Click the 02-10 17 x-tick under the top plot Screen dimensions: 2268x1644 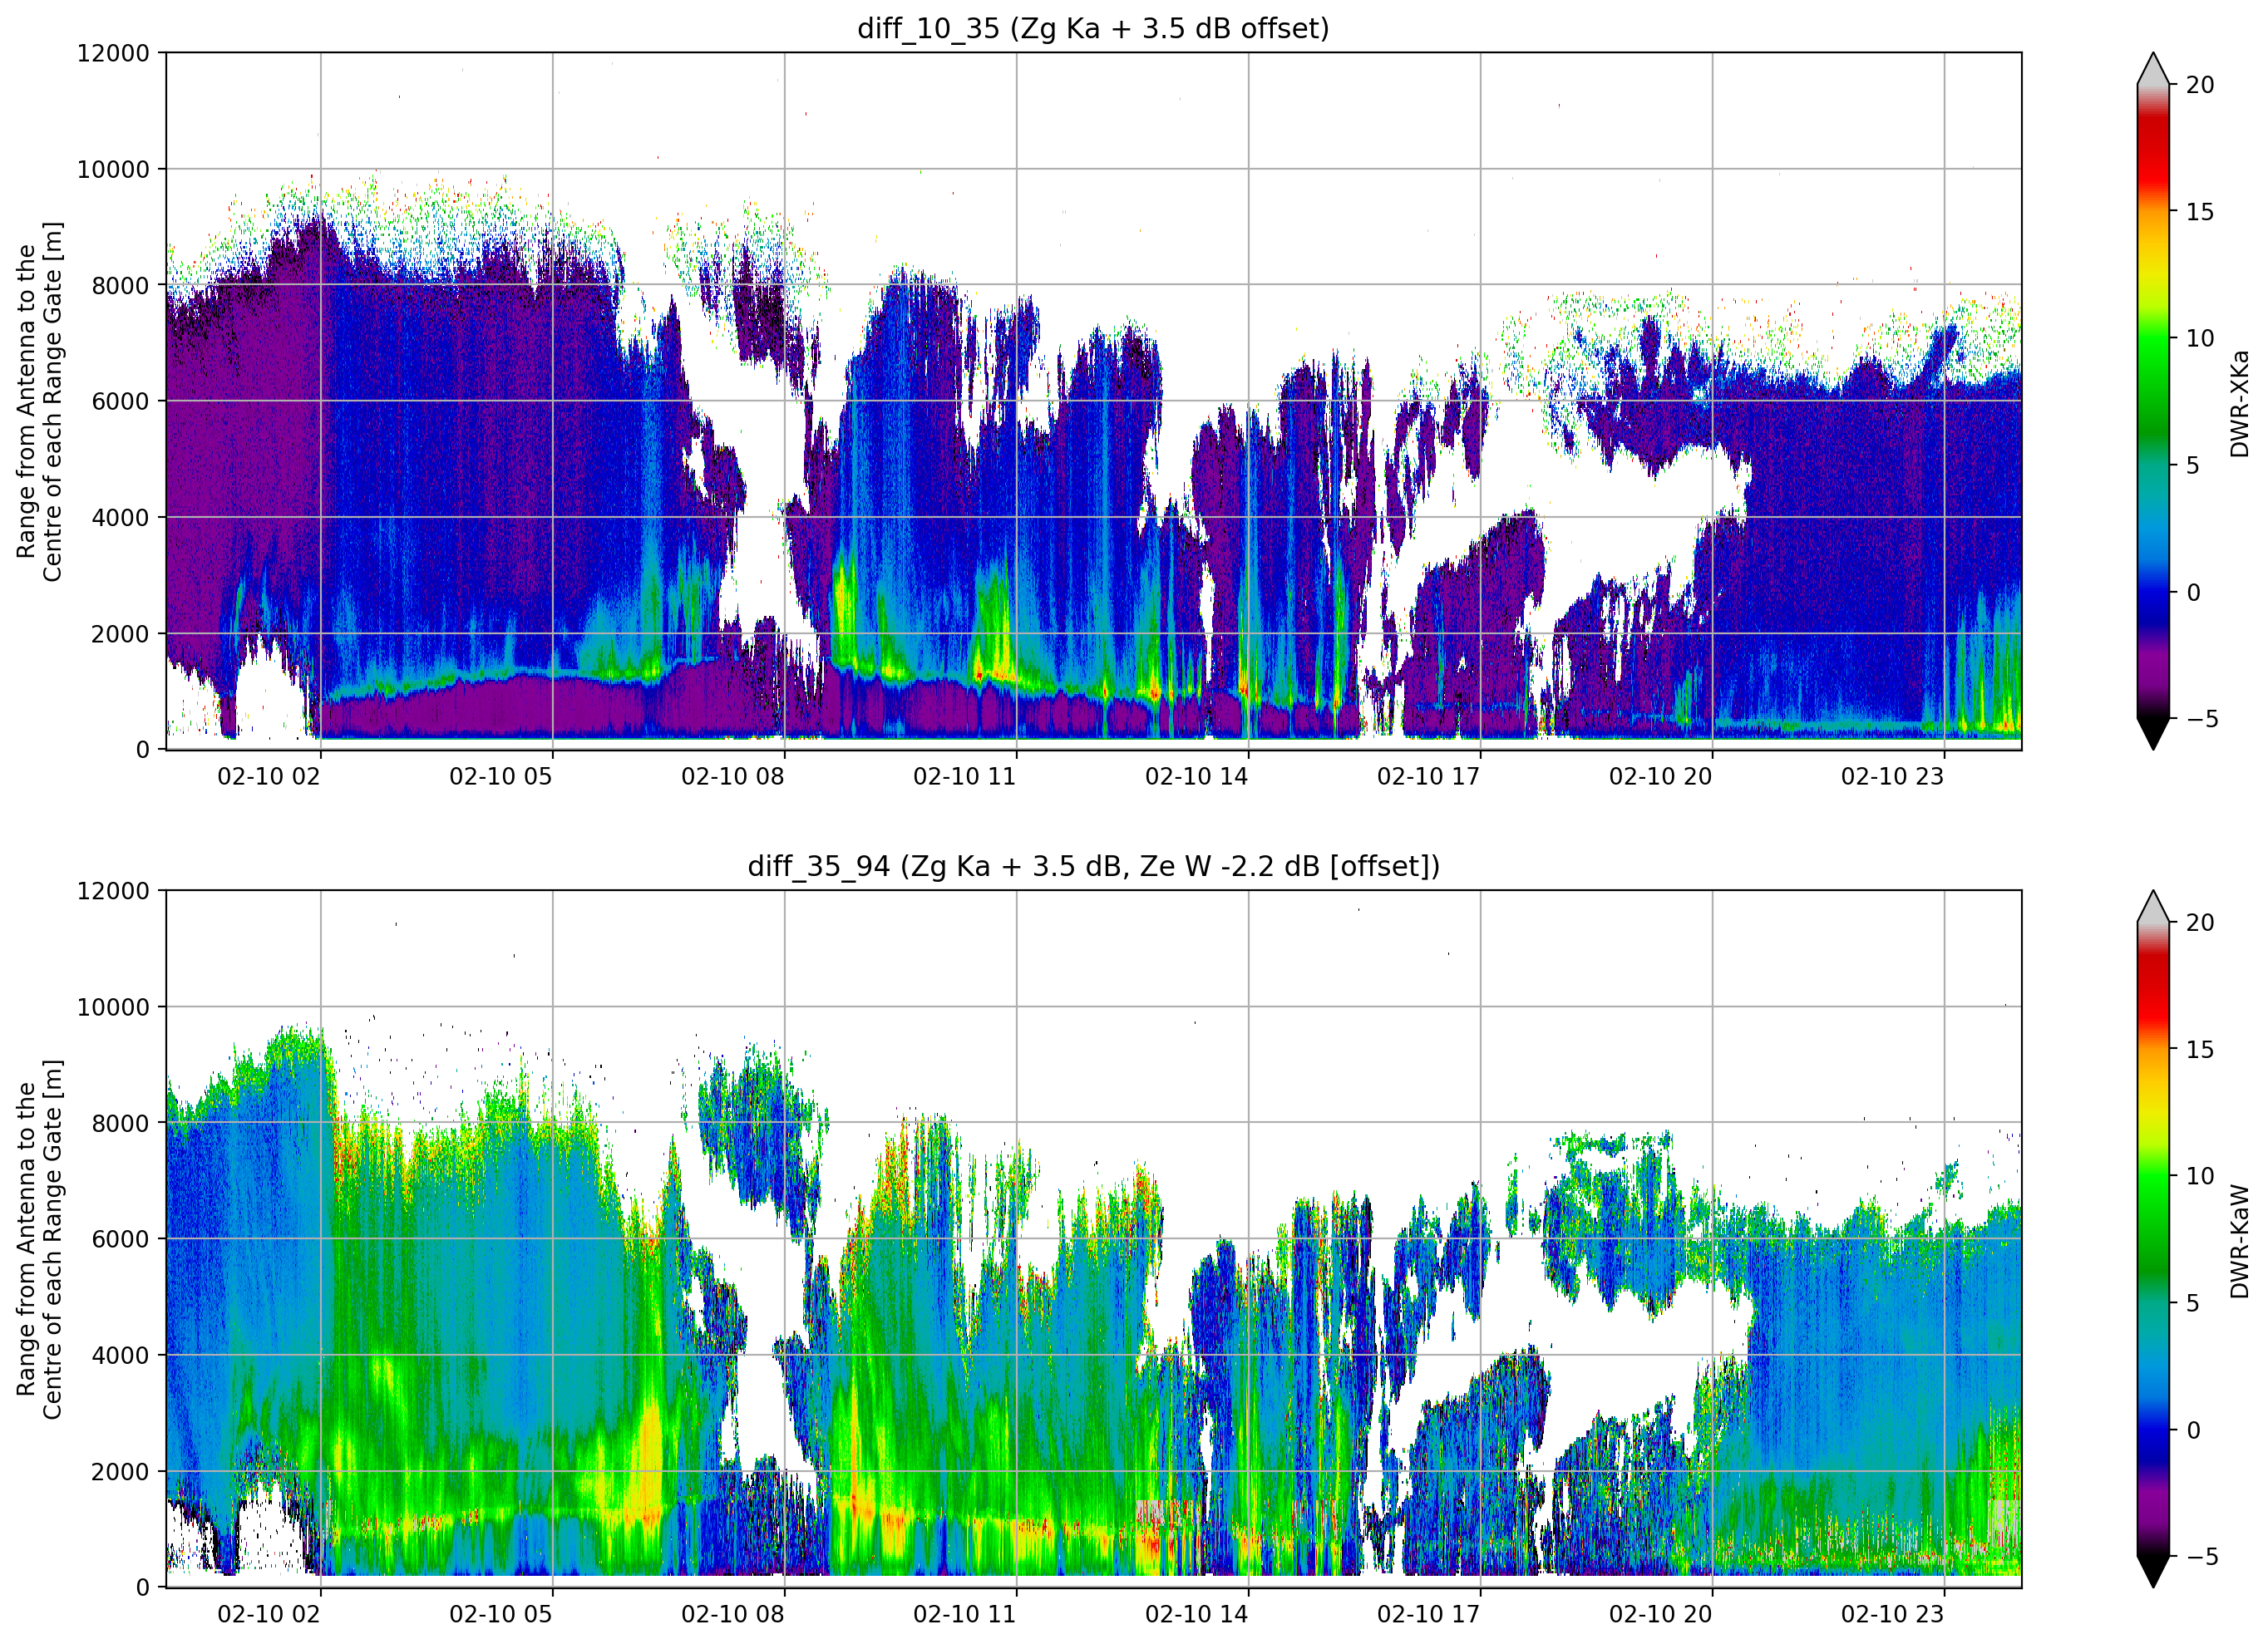click(1429, 776)
